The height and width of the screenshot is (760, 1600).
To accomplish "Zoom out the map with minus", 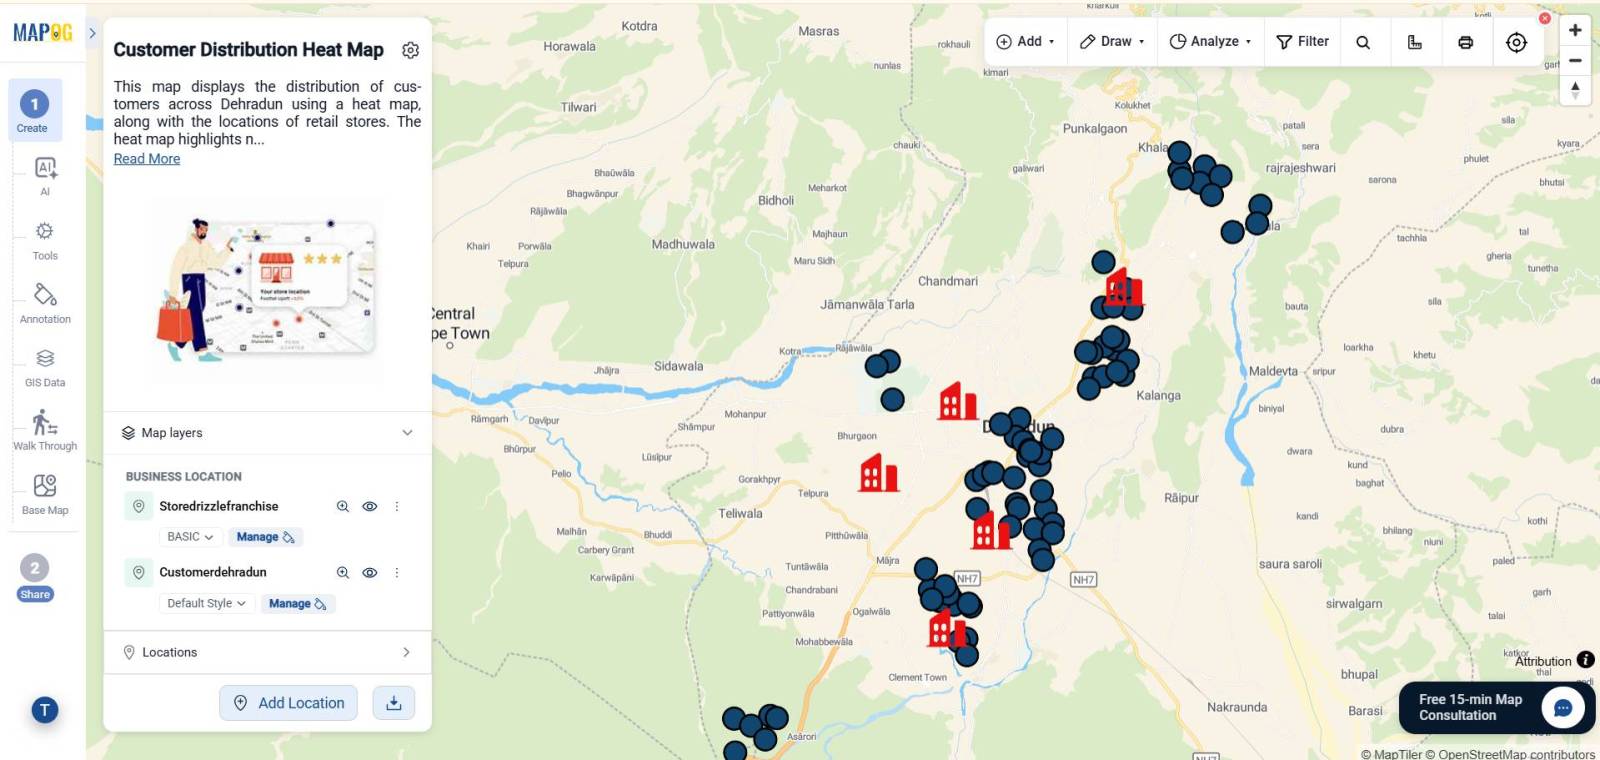I will (x=1575, y=60).
